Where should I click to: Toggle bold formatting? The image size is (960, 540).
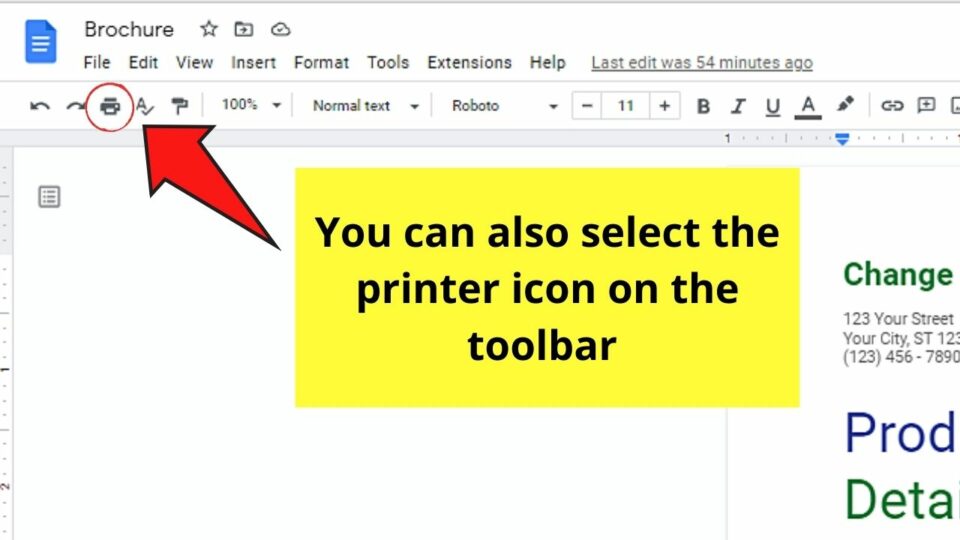coord(703,106)
